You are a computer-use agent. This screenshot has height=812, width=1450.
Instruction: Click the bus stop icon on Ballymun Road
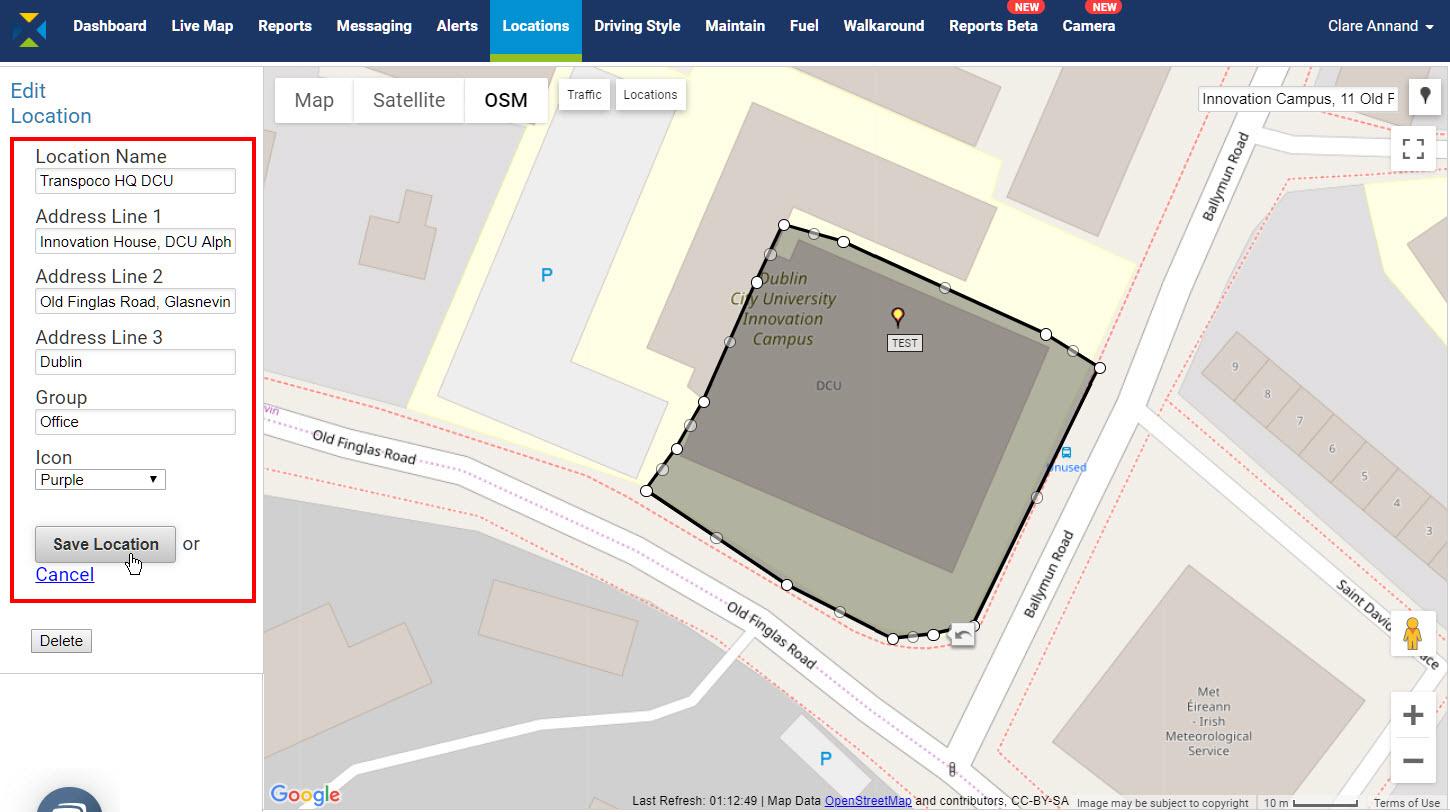[x=1066, y=452]
